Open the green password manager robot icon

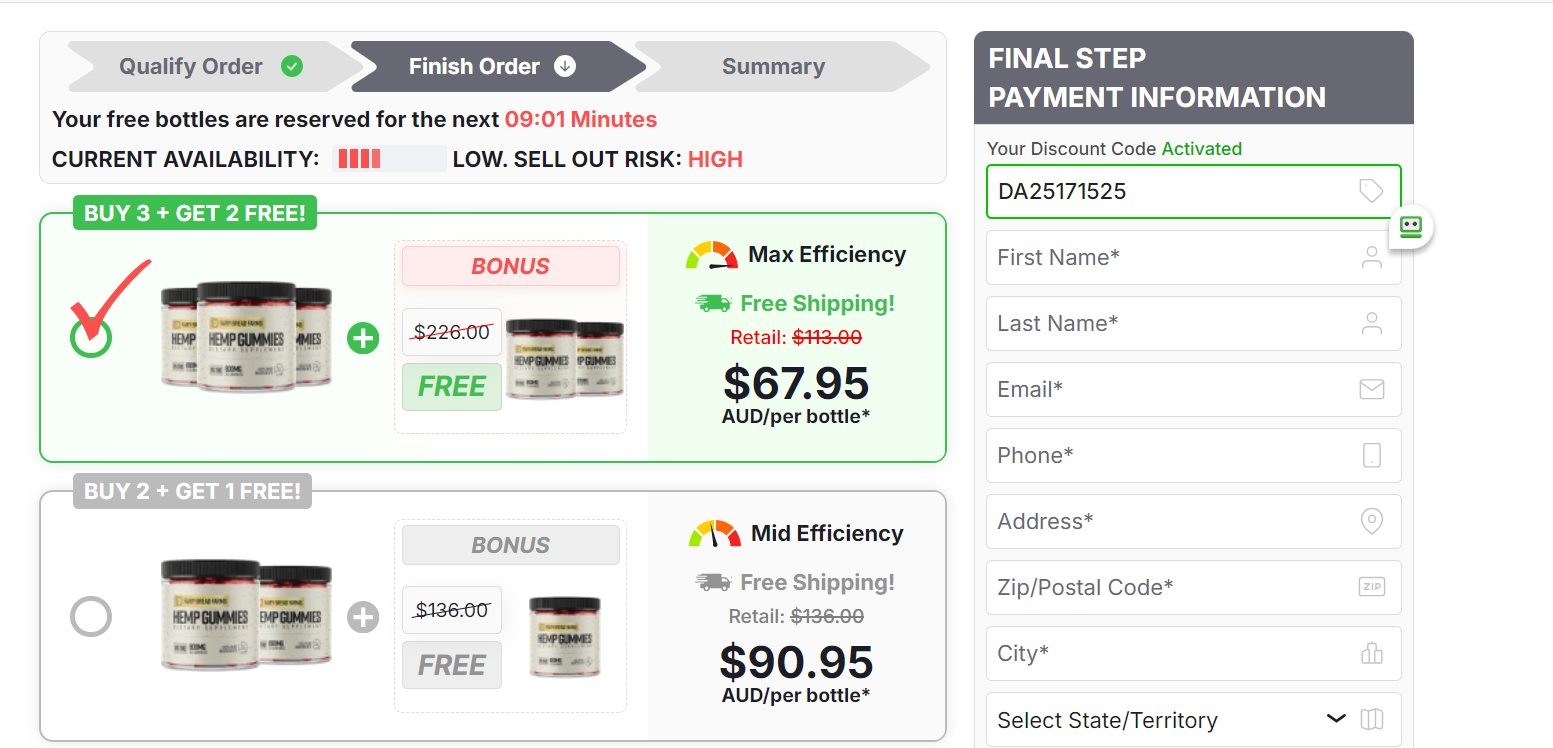coord(1411,226)
